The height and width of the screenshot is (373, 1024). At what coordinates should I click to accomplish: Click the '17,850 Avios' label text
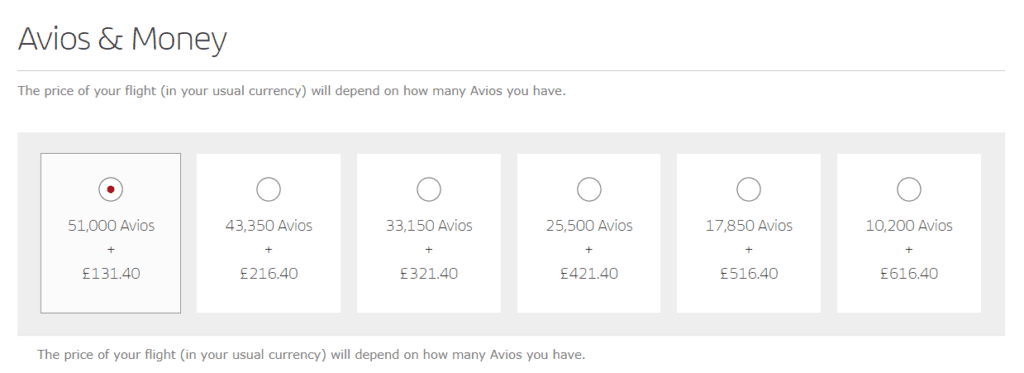tap(748, 225)
